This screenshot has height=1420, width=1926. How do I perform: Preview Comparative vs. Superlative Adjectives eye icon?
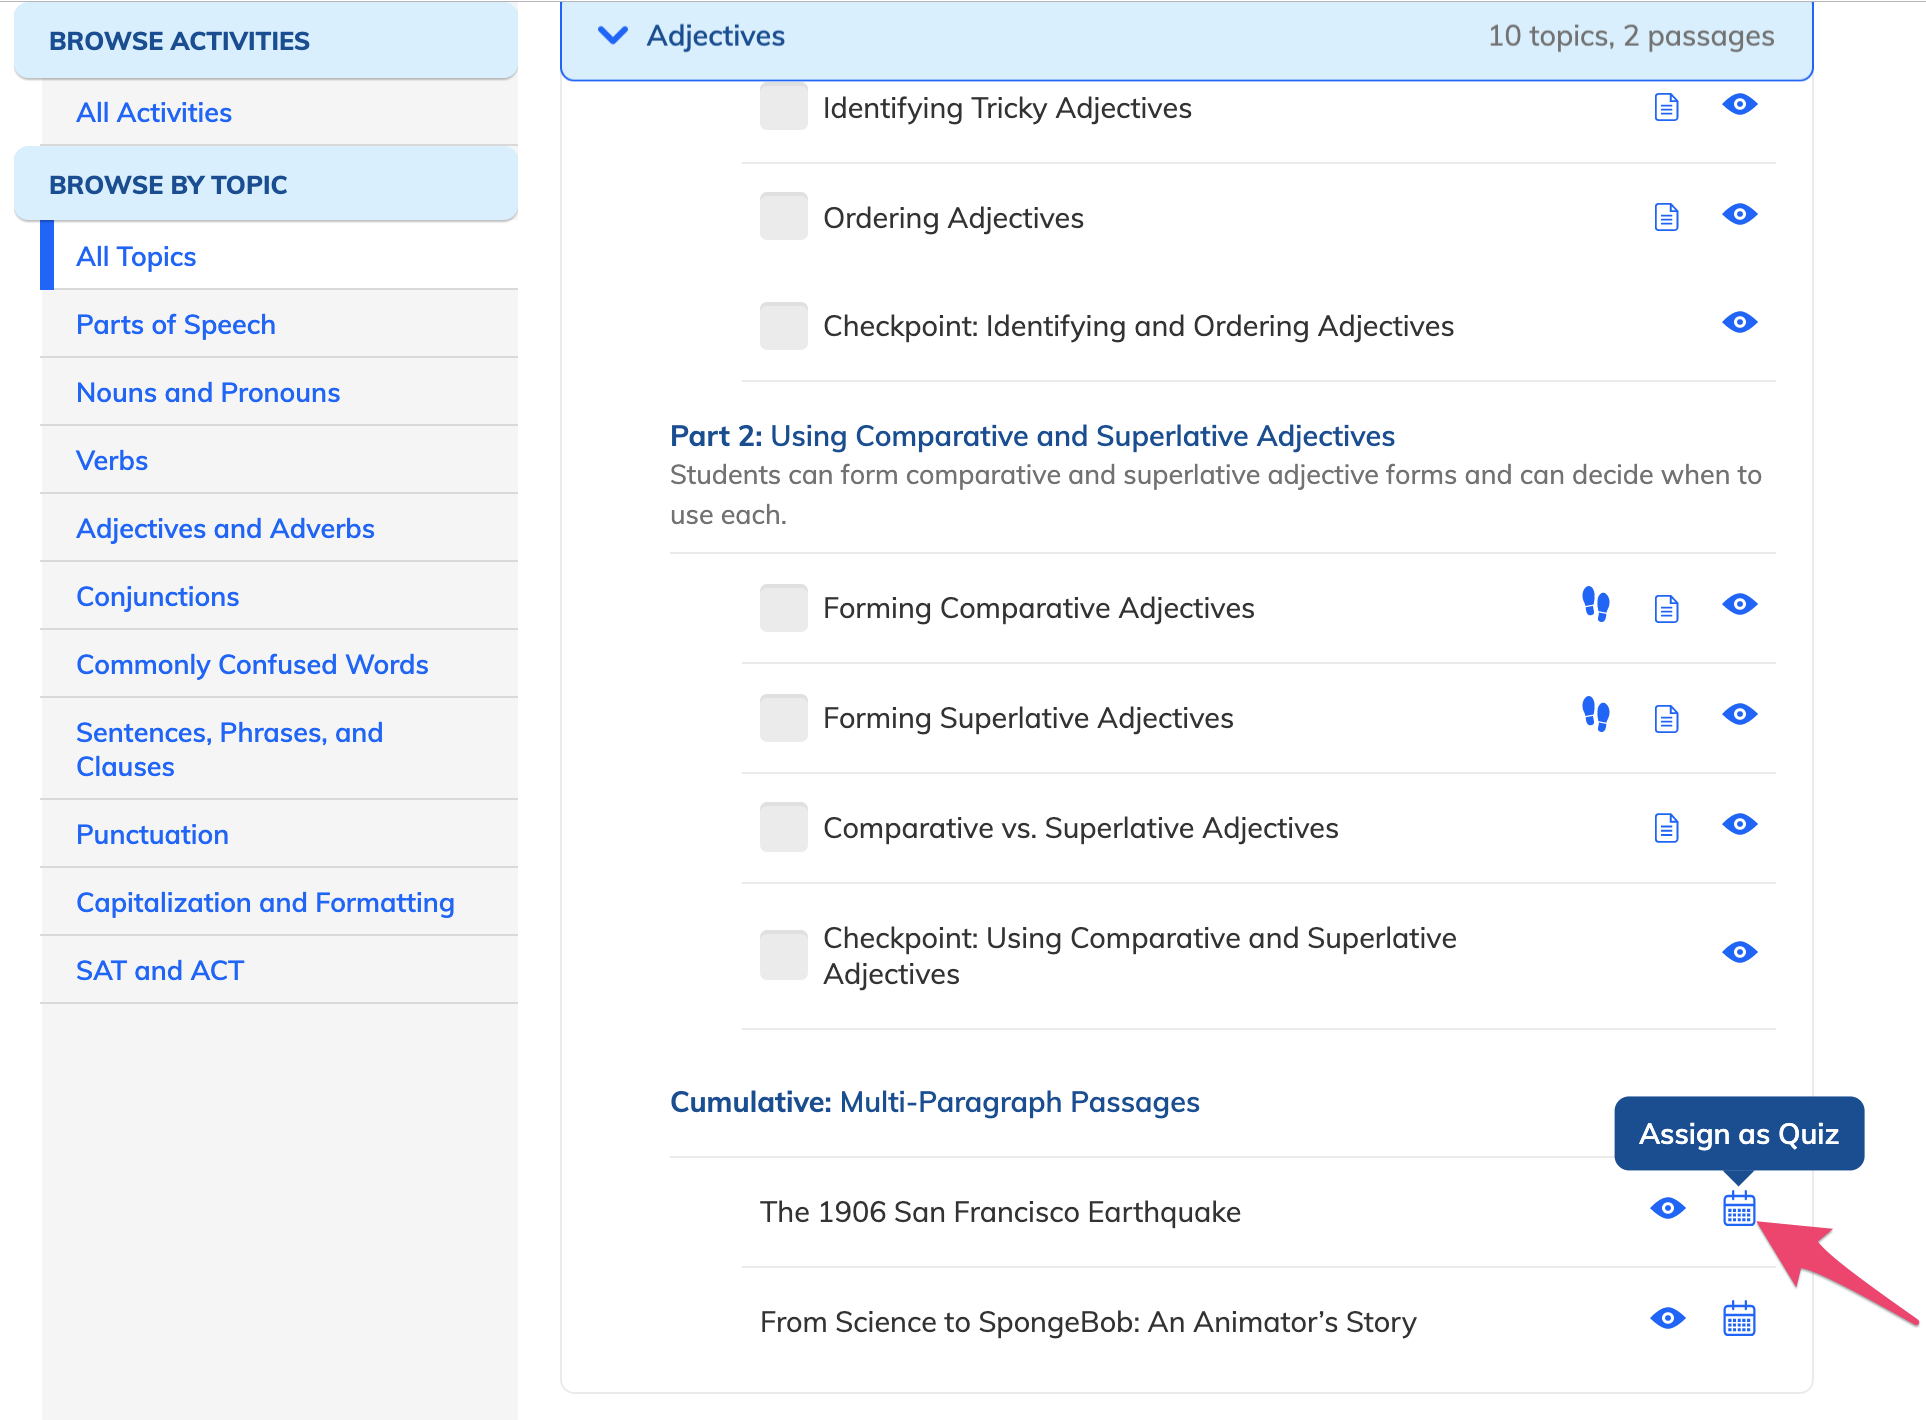[x=1740, y=824]
